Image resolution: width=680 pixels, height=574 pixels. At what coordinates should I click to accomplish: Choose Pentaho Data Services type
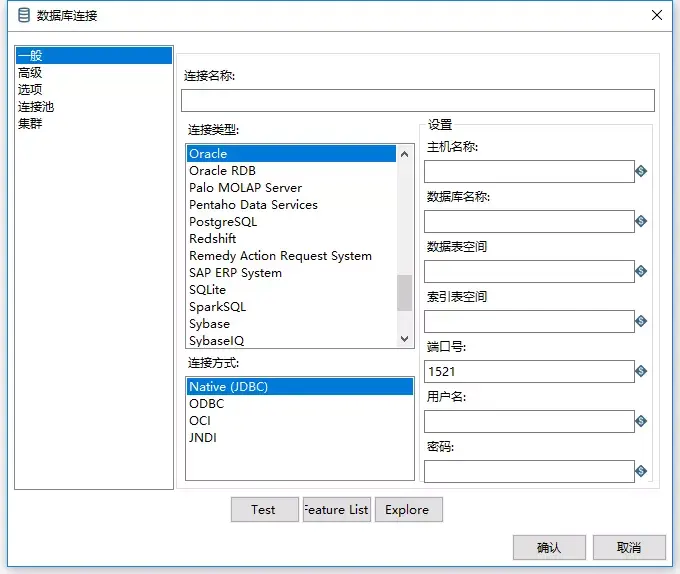pos(291,205)
